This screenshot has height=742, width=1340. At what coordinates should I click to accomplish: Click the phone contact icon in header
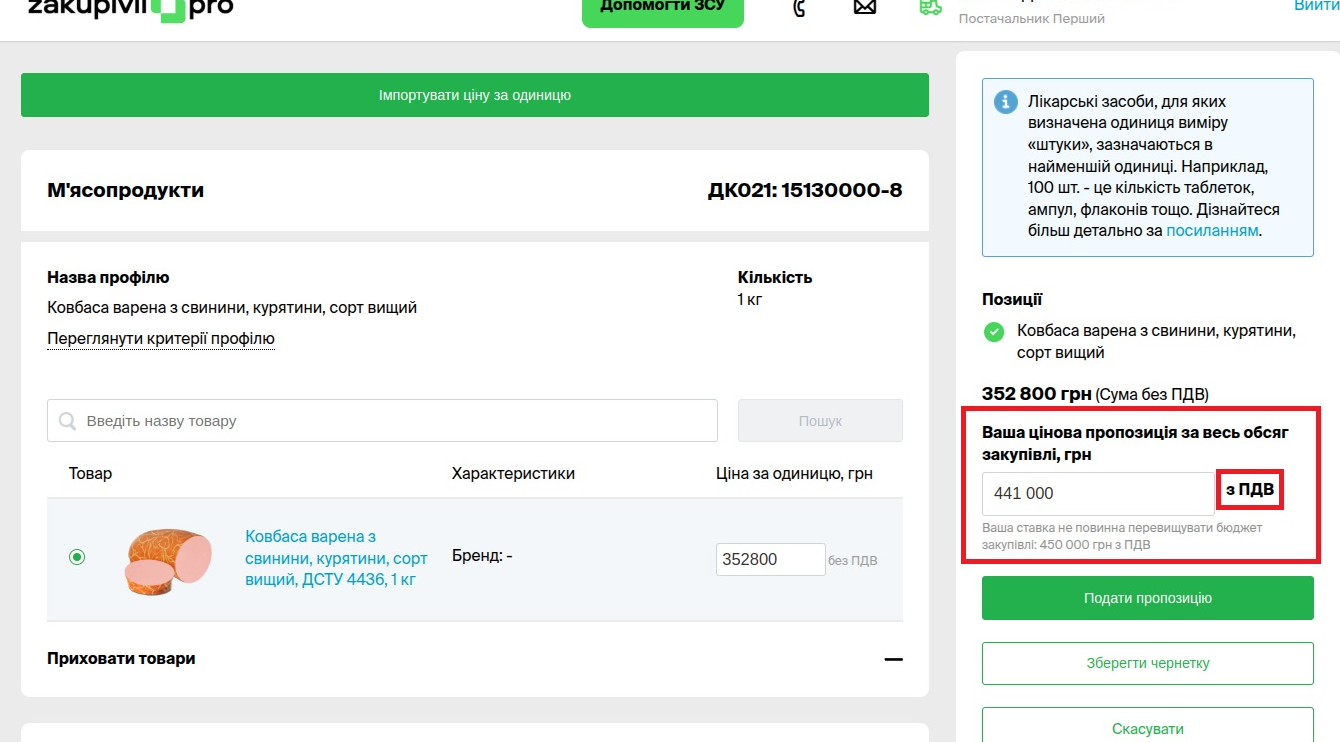coord(799,8)
